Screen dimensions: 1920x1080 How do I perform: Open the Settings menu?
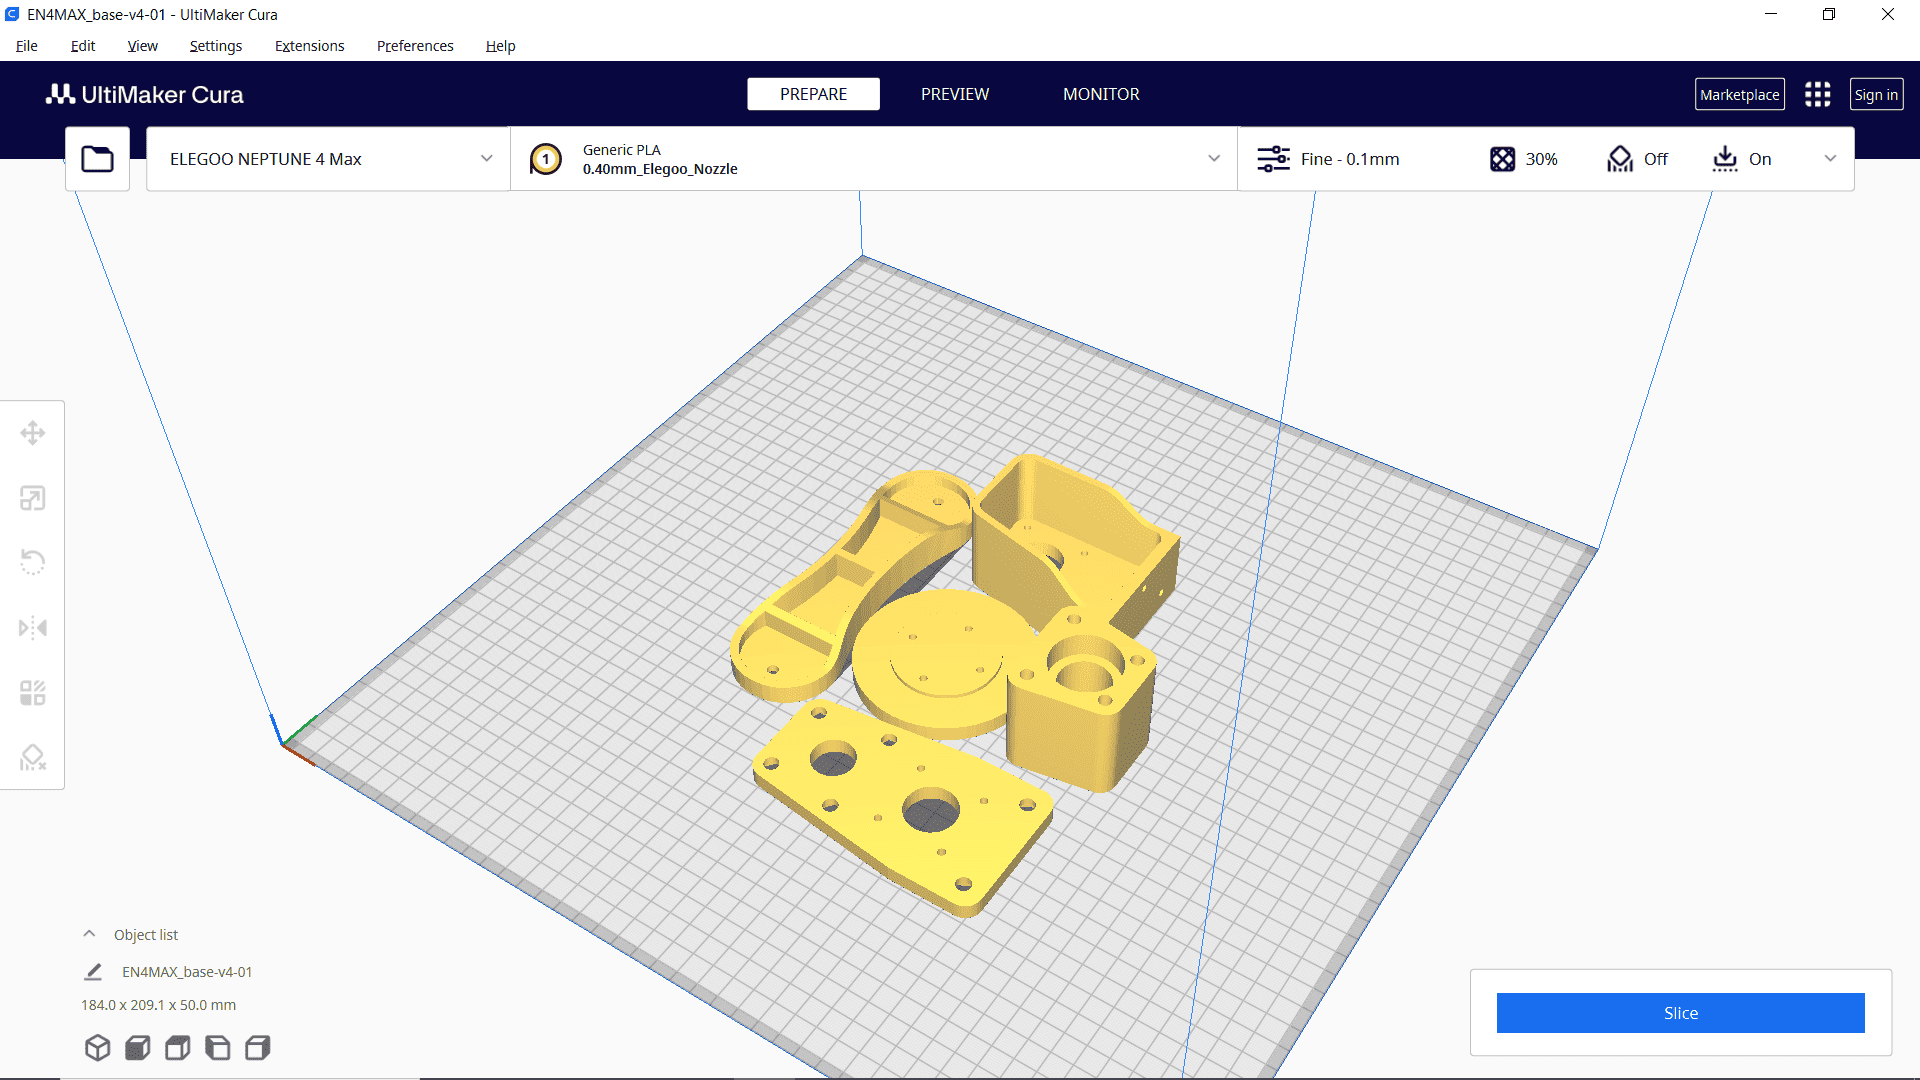(x=215, y=46)
